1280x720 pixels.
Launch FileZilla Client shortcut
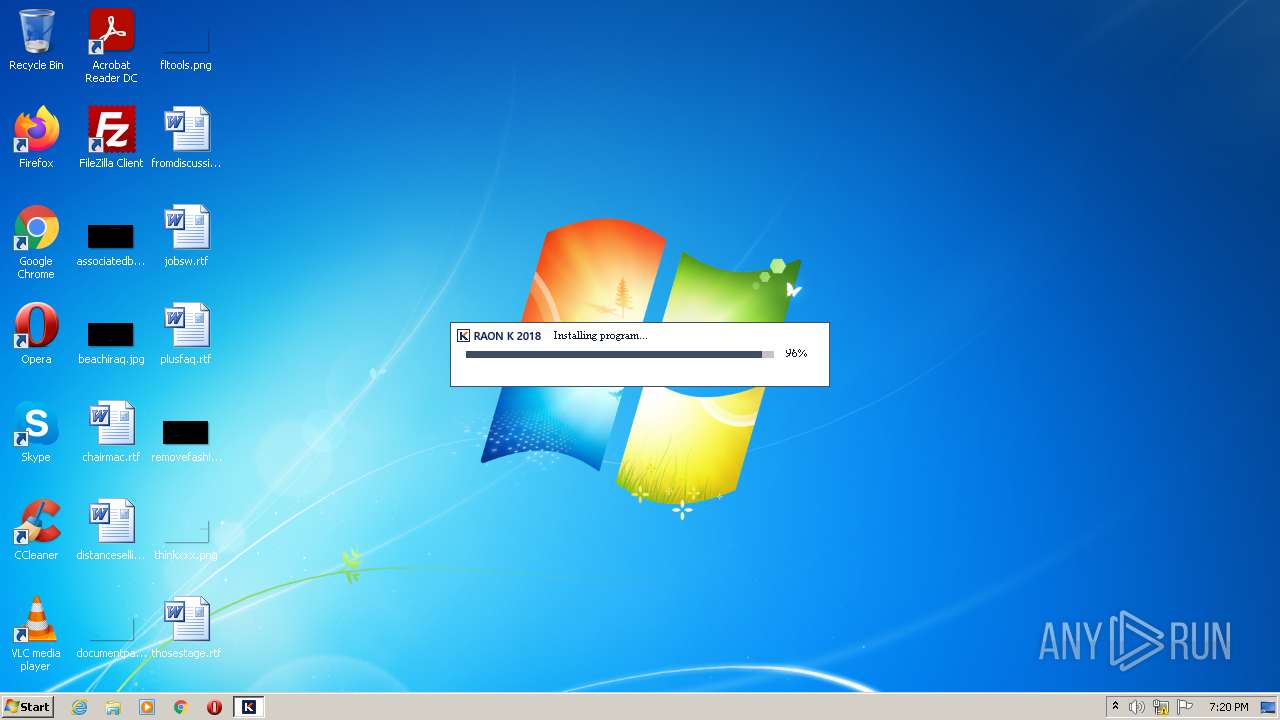(x=111, y=138)
